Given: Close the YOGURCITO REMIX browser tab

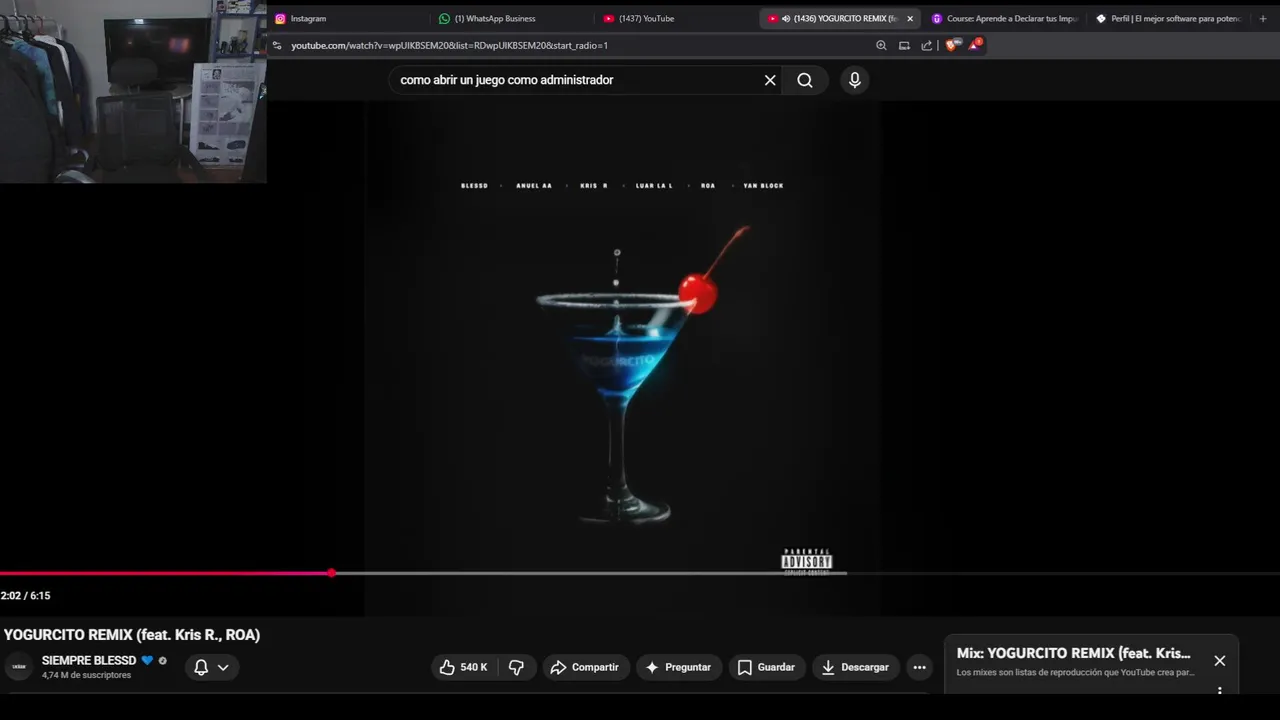Looking at the screenshot, I should pos(910,18).
